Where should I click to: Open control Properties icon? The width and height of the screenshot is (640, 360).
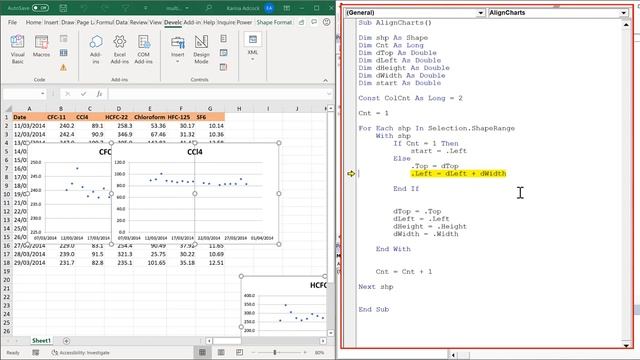click(224, 38)
